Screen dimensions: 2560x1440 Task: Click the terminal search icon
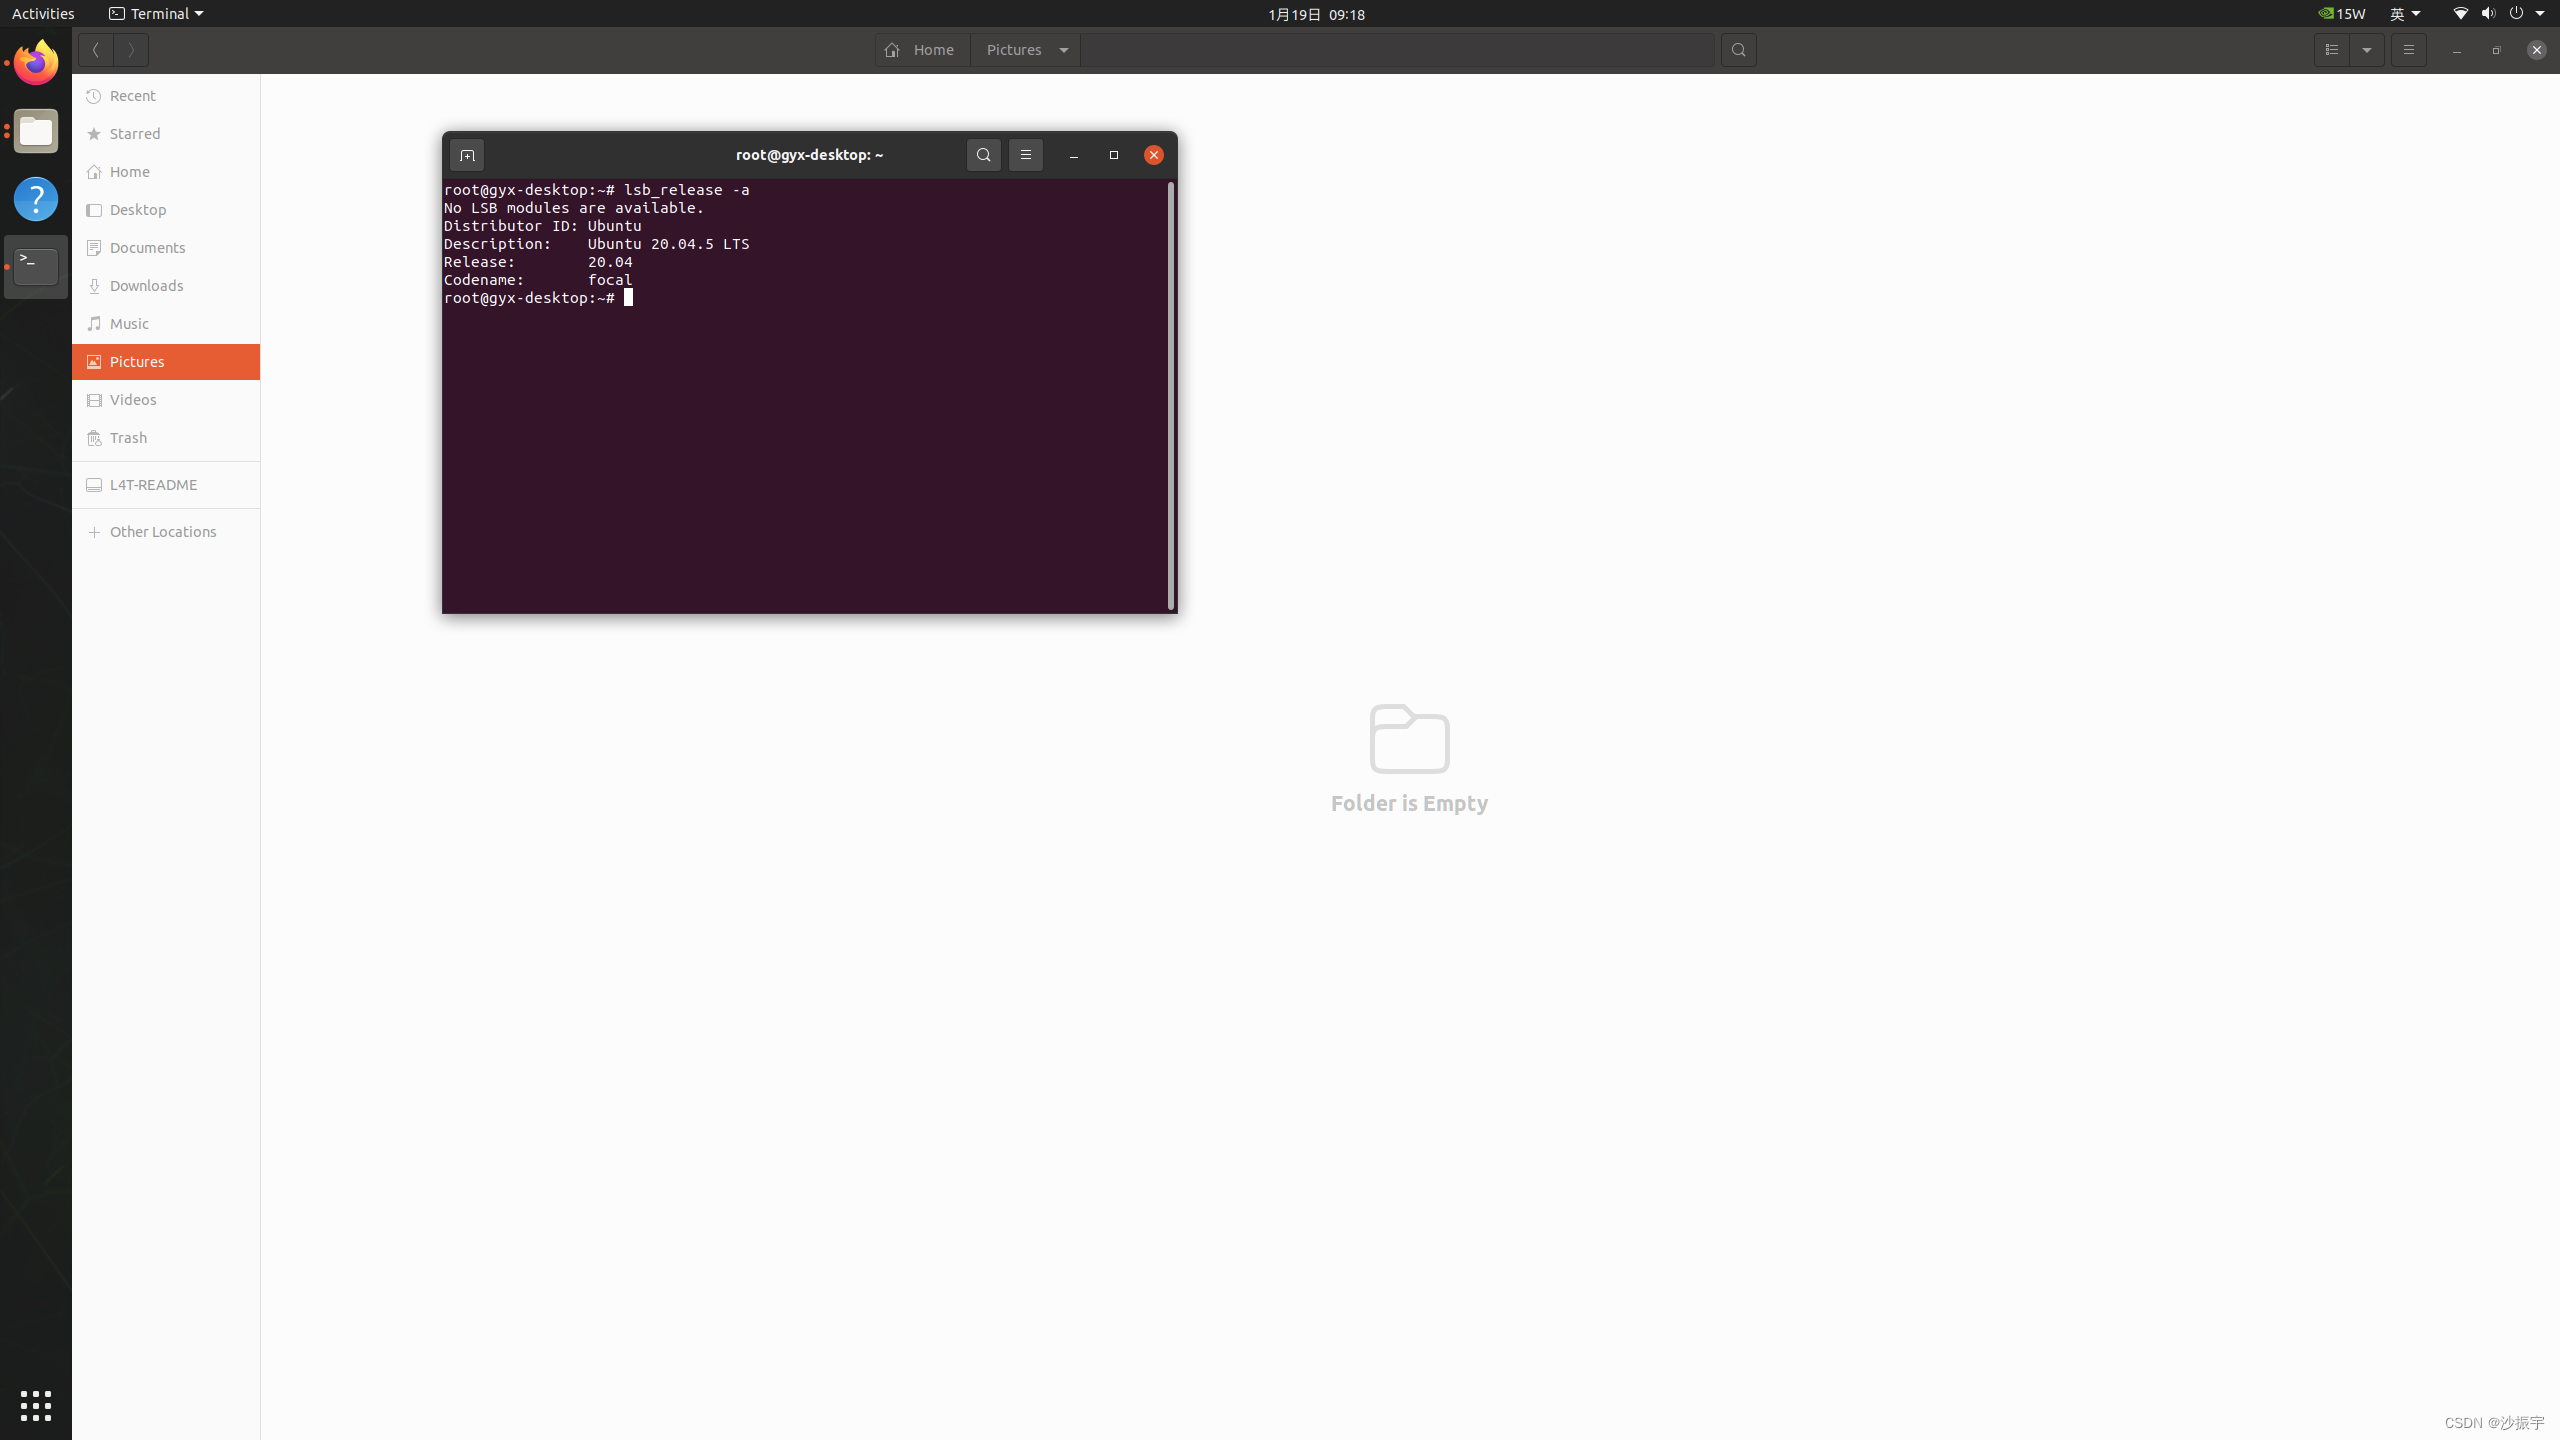coord(983,155)
